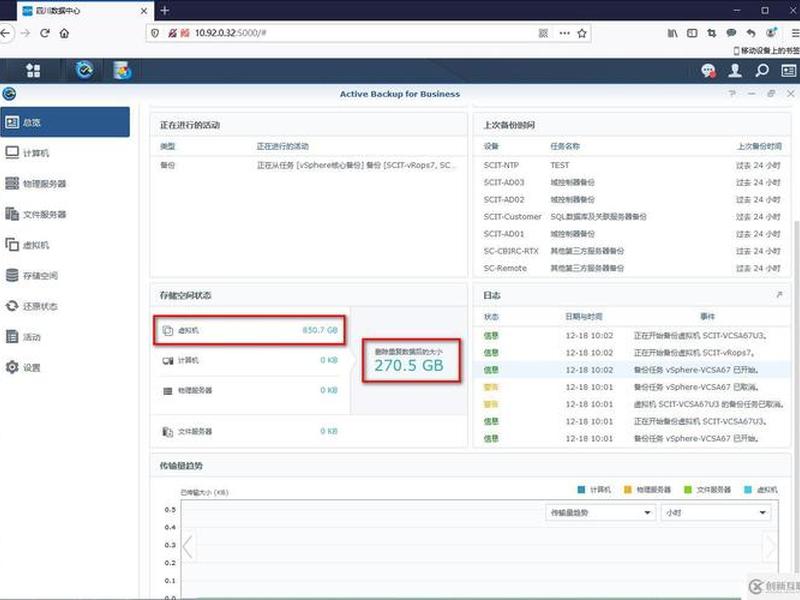Toggle 虚拟机 legend cyan swatch
This screenshot has width=800, height=600.
[x=747, y=490]
